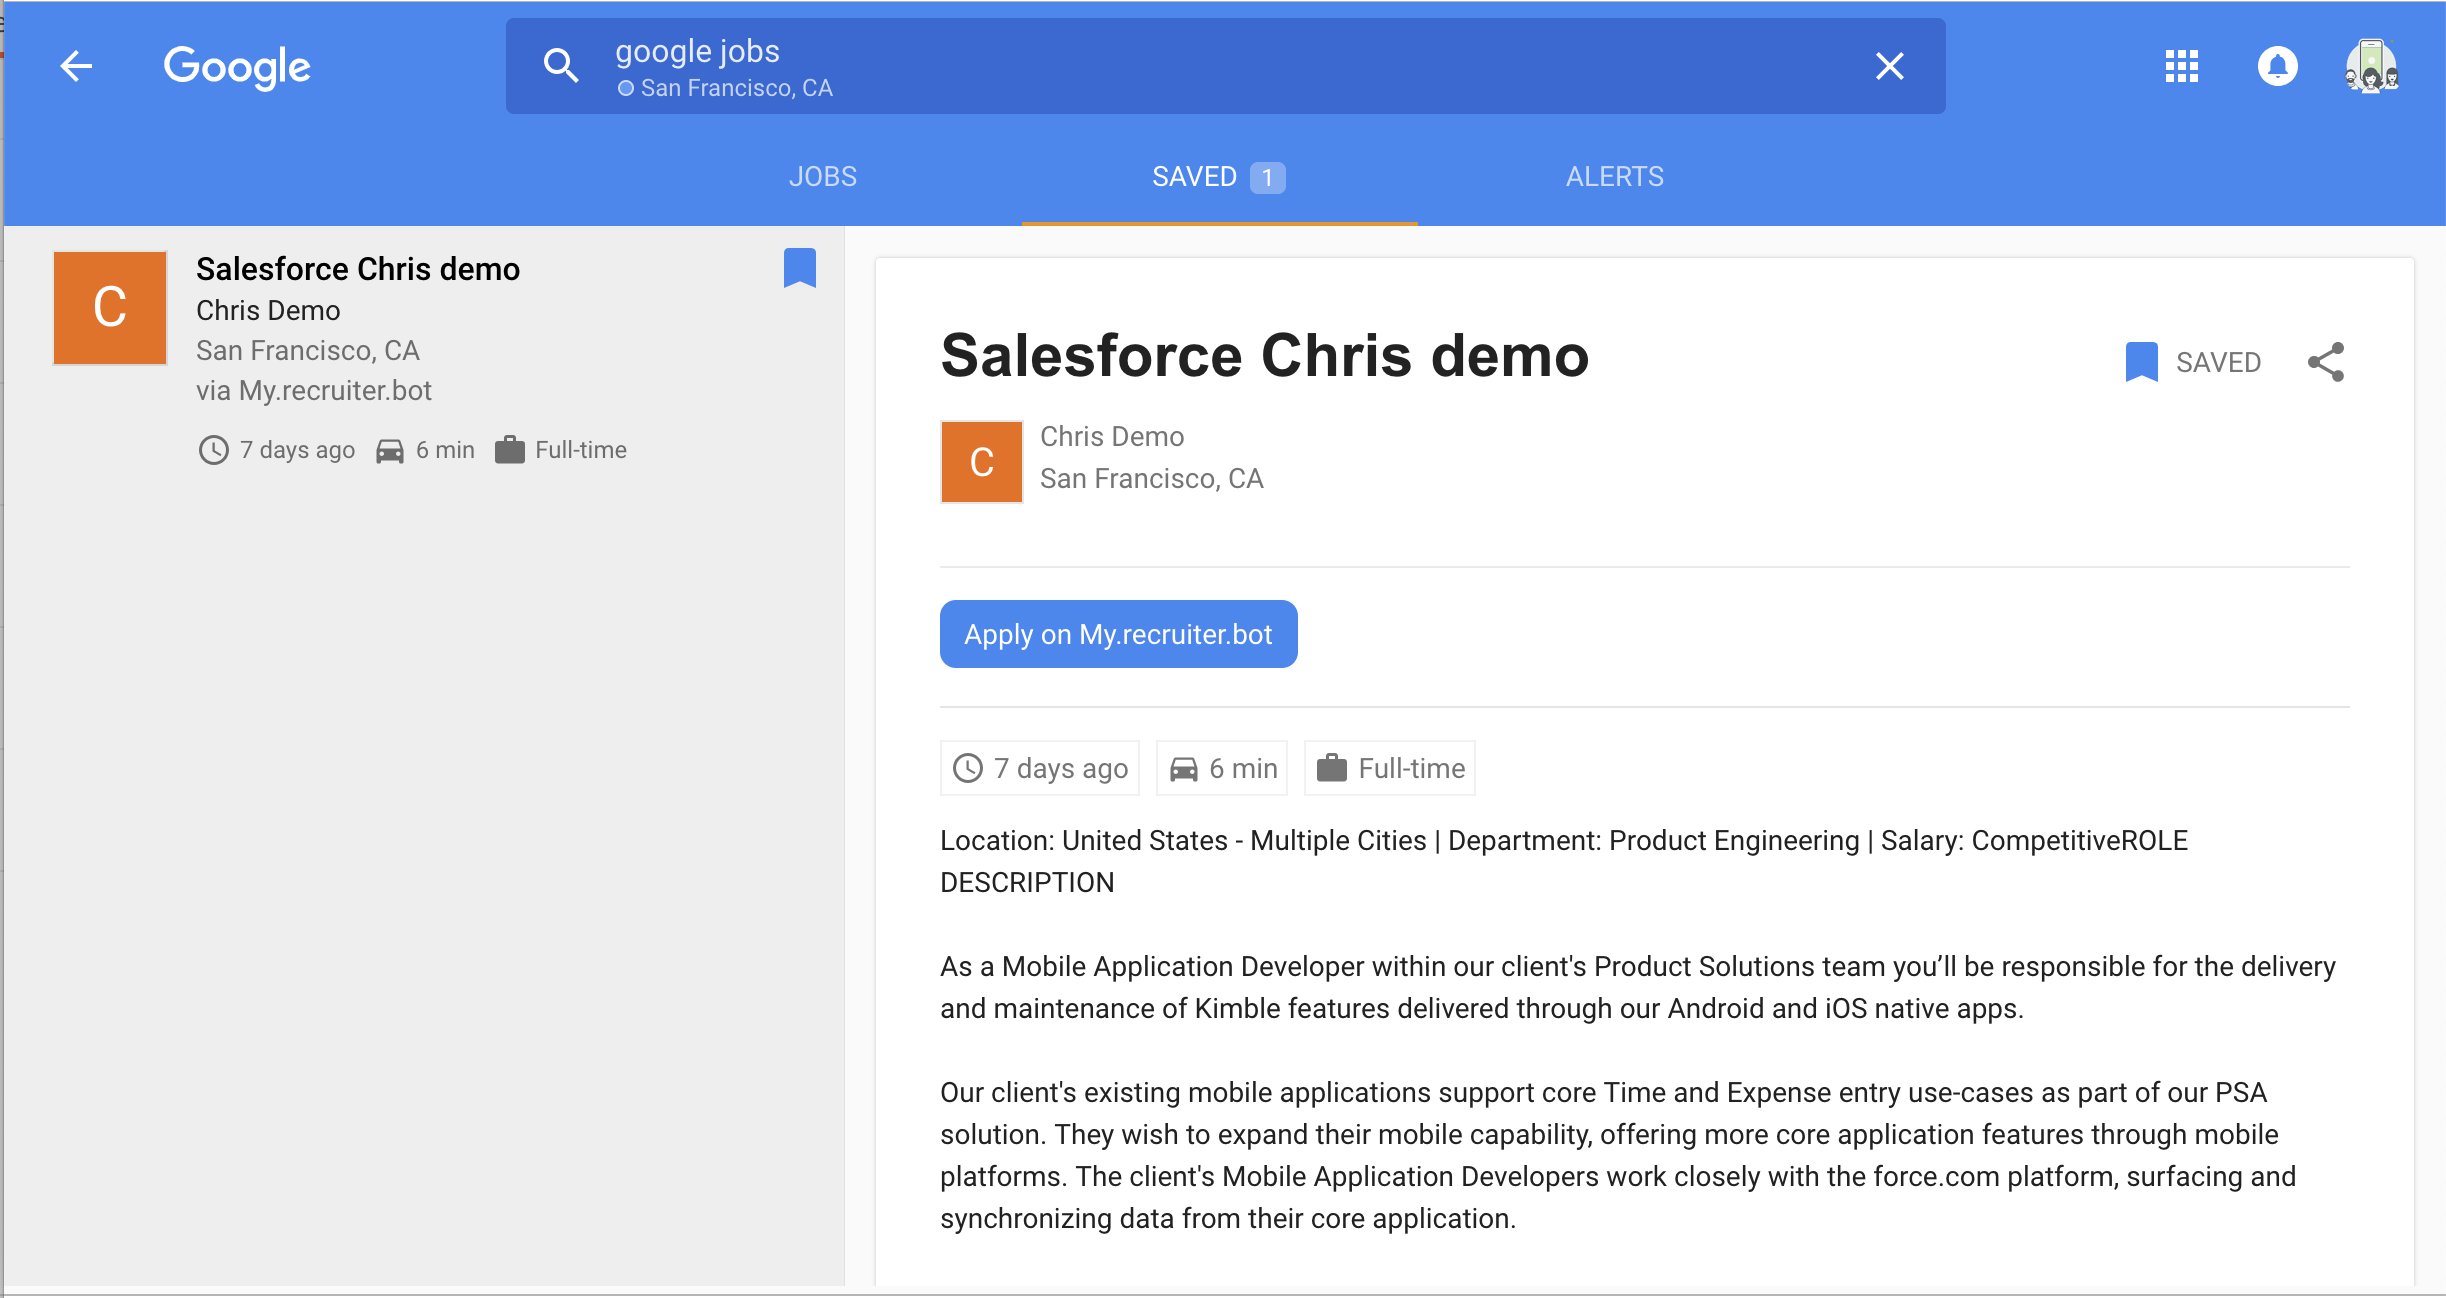Image resolution: width=2446 pixels, height=1298 pixels.
Task: Unsave job via list bookmark icon
Action: point(800,268)
